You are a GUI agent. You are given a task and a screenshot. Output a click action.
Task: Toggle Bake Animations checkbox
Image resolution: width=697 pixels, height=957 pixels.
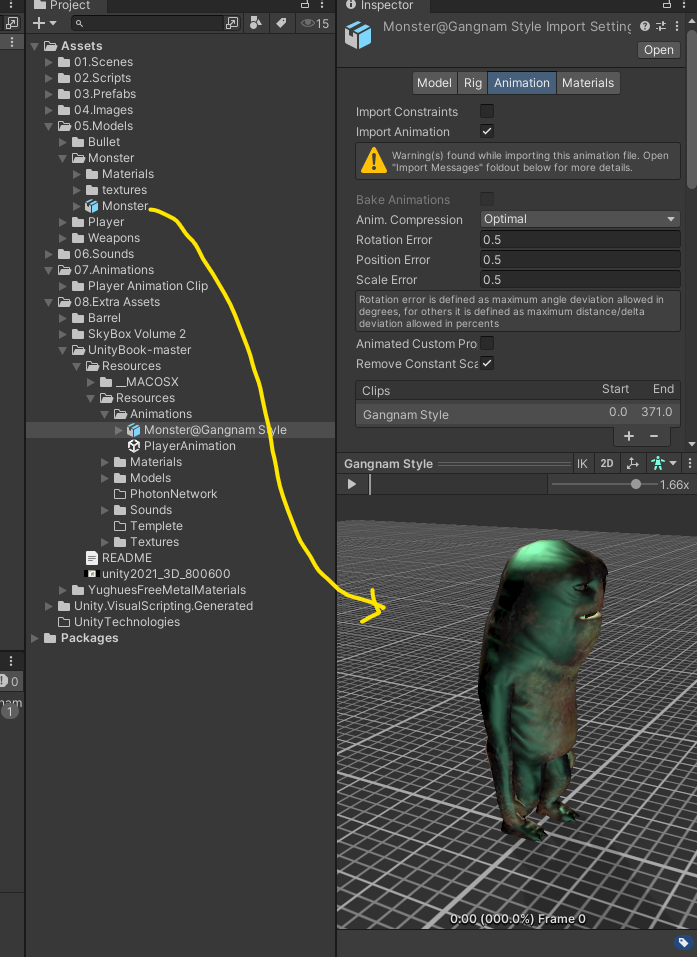[x=486, y=199]
